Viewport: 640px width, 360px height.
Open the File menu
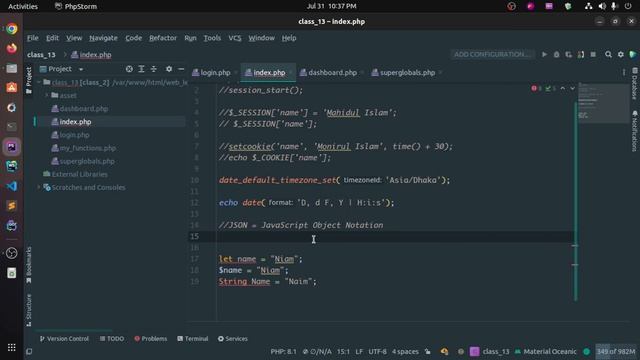33,38
